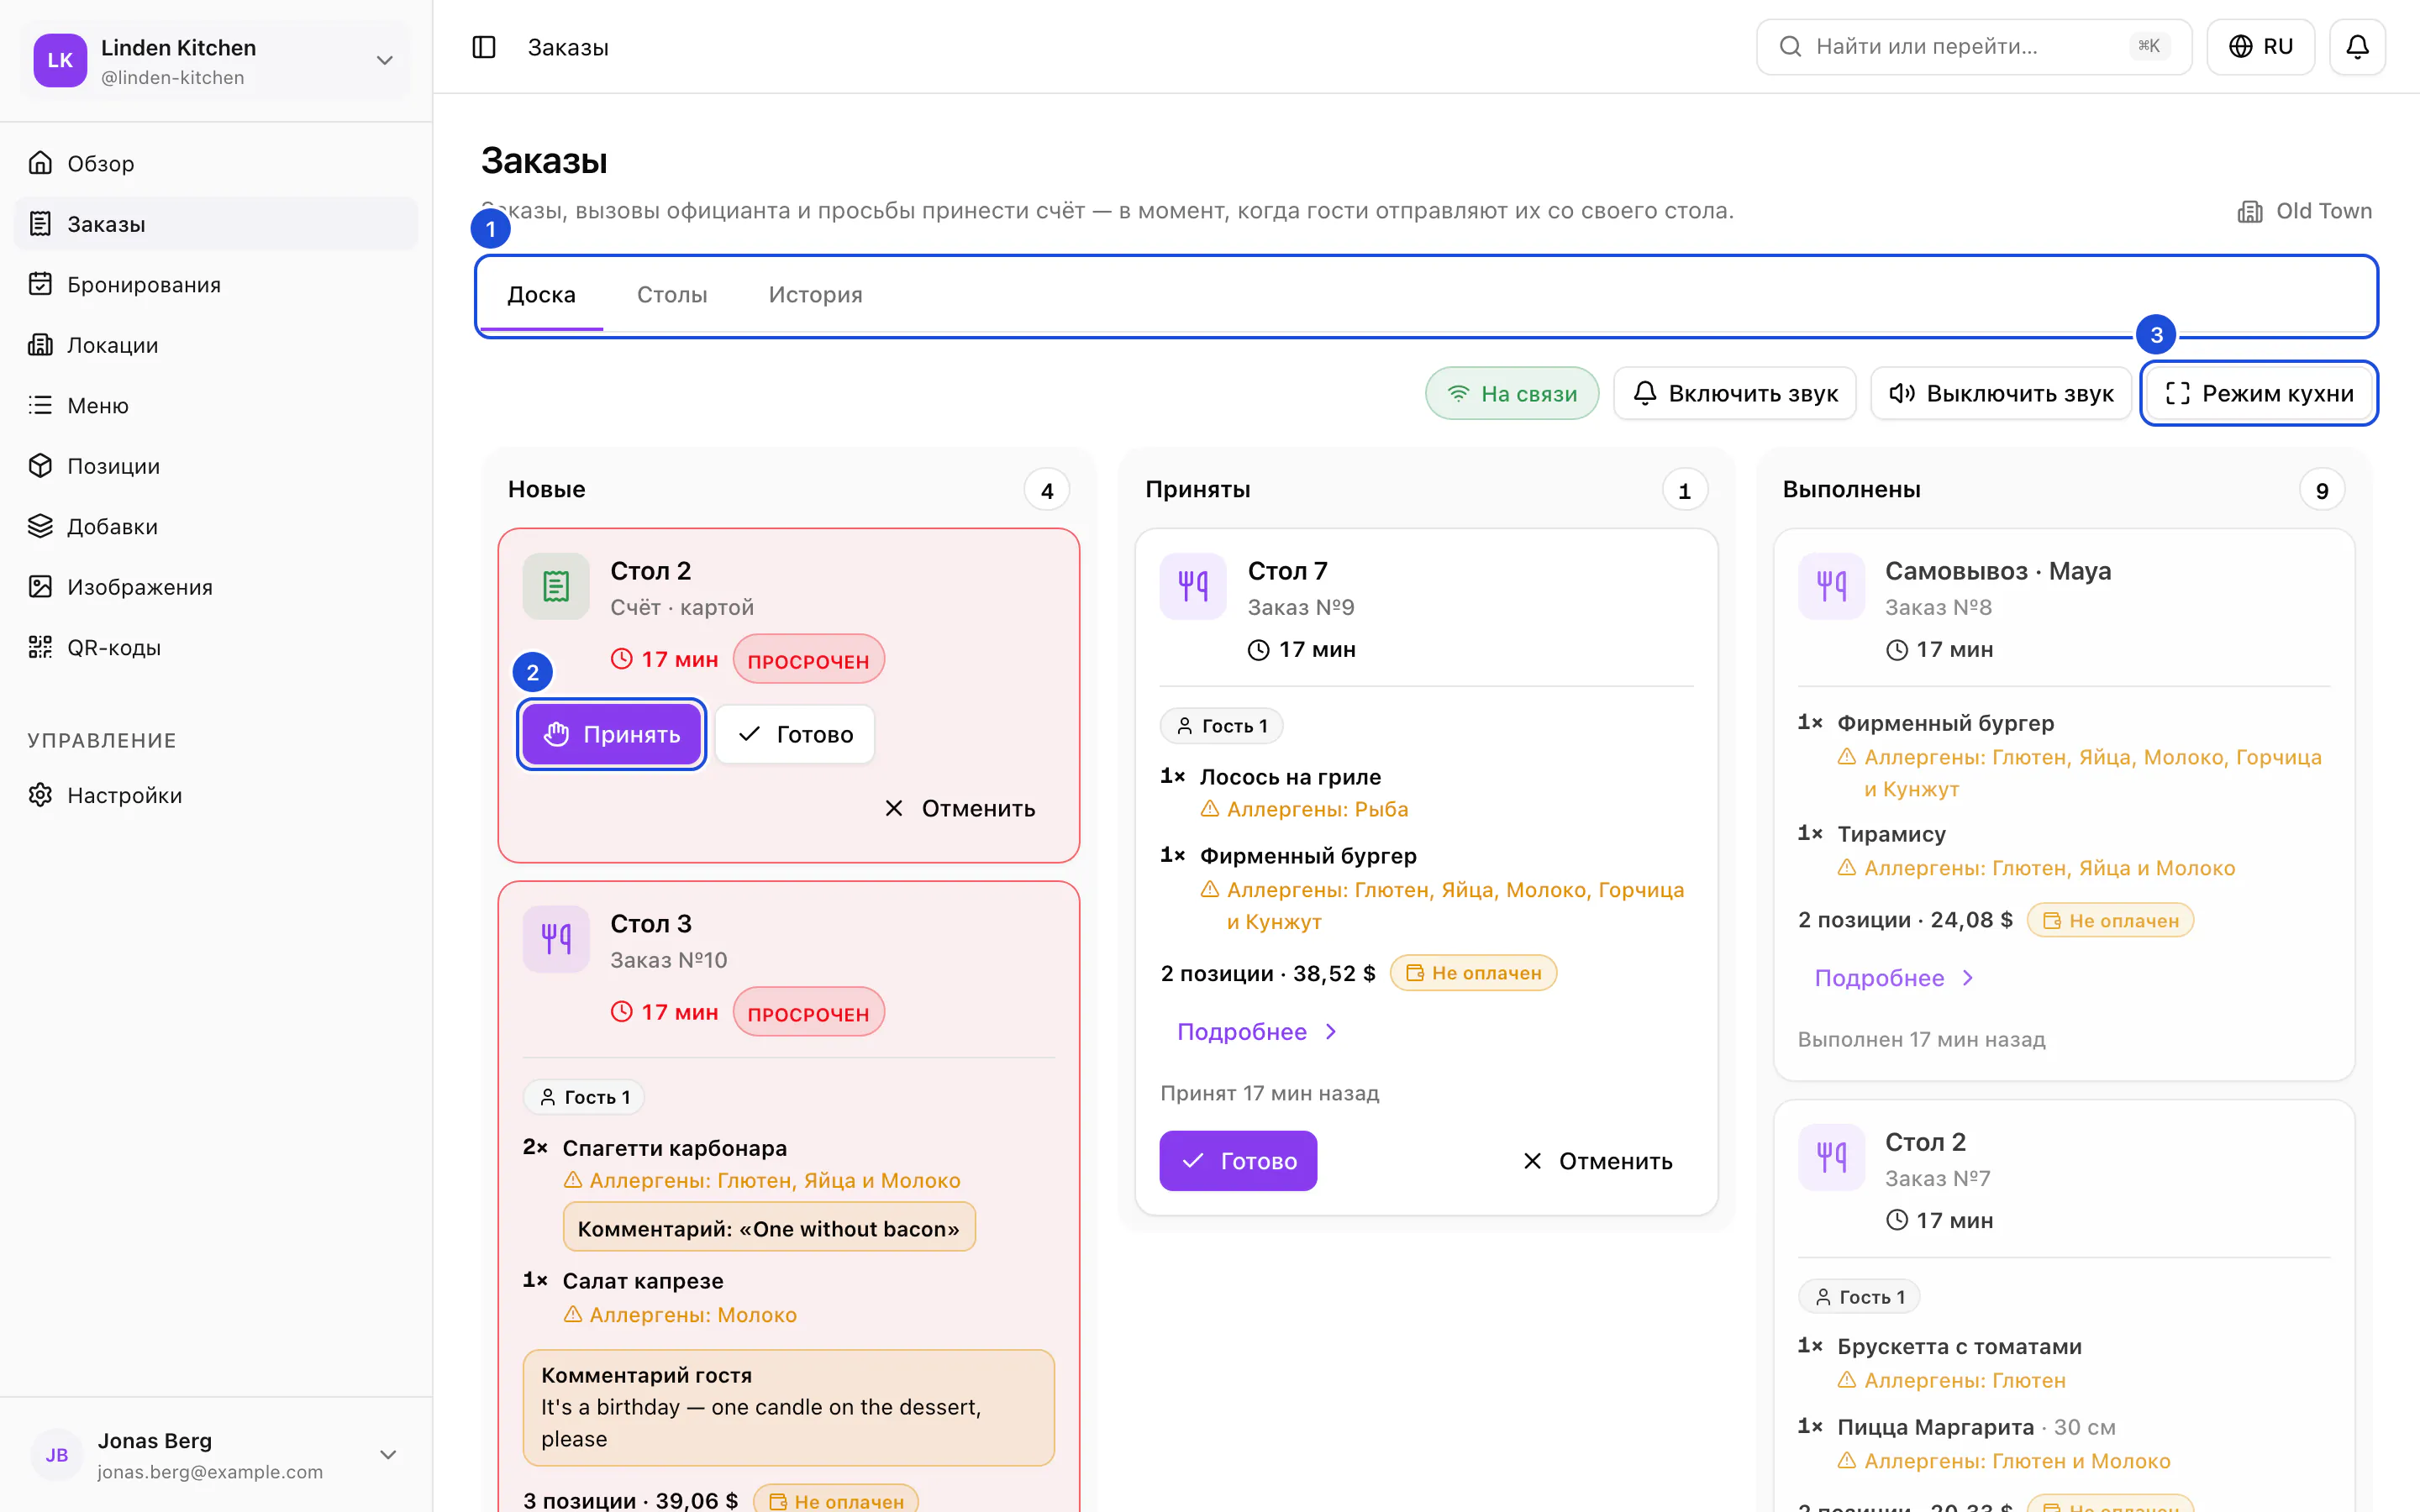Image resolution: width=2420 pixels, height=1512 pixels.
Task: Click the Стол 2 bill receipt icon
Action: (x=556, y=586)
